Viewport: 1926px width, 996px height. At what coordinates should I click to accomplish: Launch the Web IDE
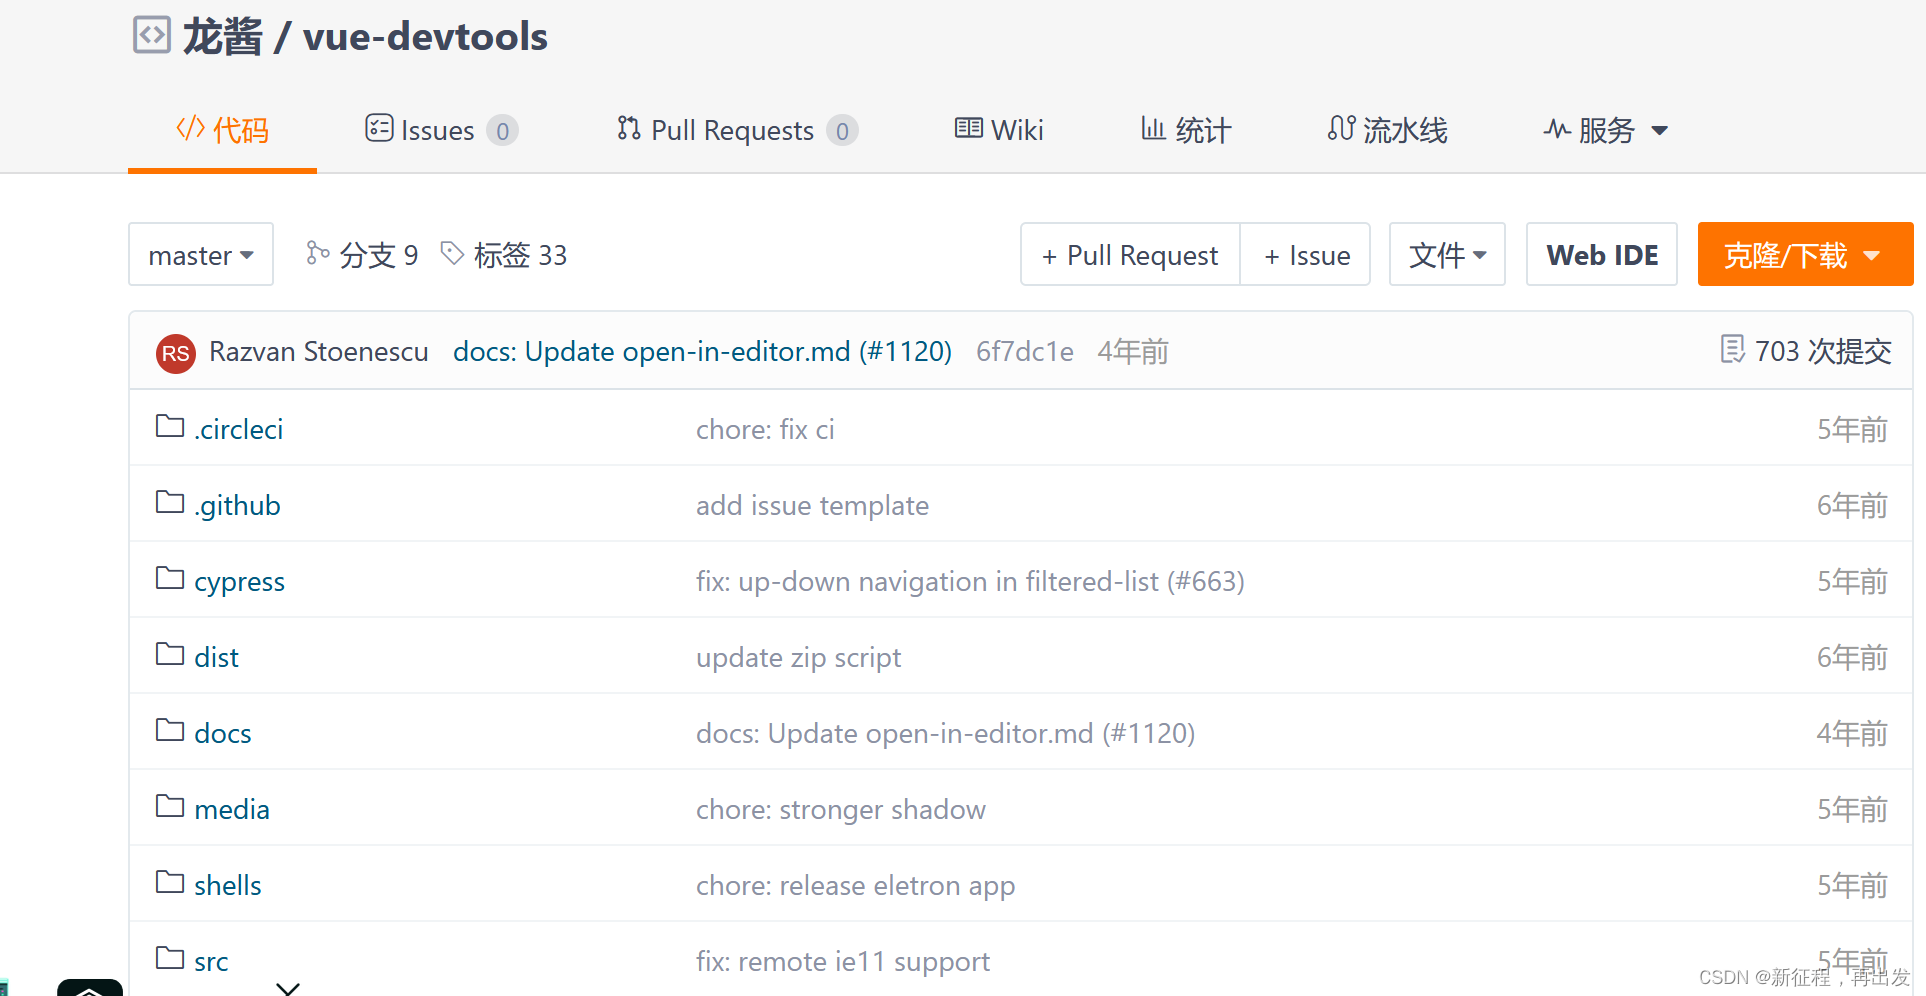click(x=1602, y=255)
